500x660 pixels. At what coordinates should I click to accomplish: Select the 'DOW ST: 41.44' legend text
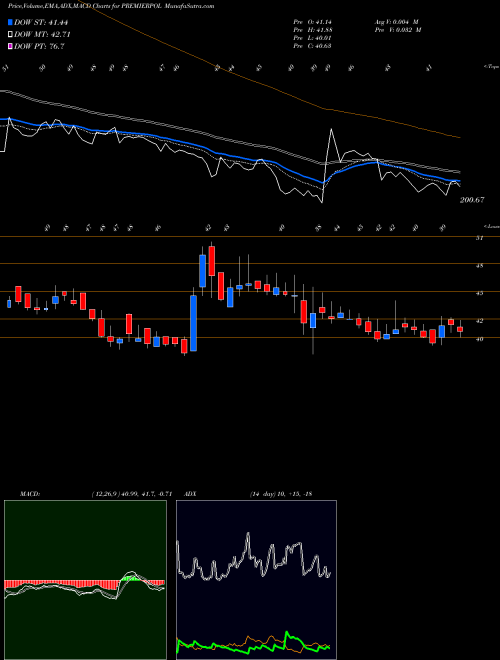point(41,22)
